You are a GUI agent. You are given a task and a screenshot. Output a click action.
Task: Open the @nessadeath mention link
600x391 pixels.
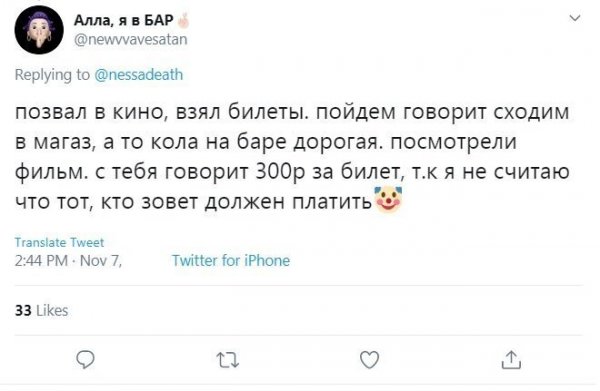(139, 75)
